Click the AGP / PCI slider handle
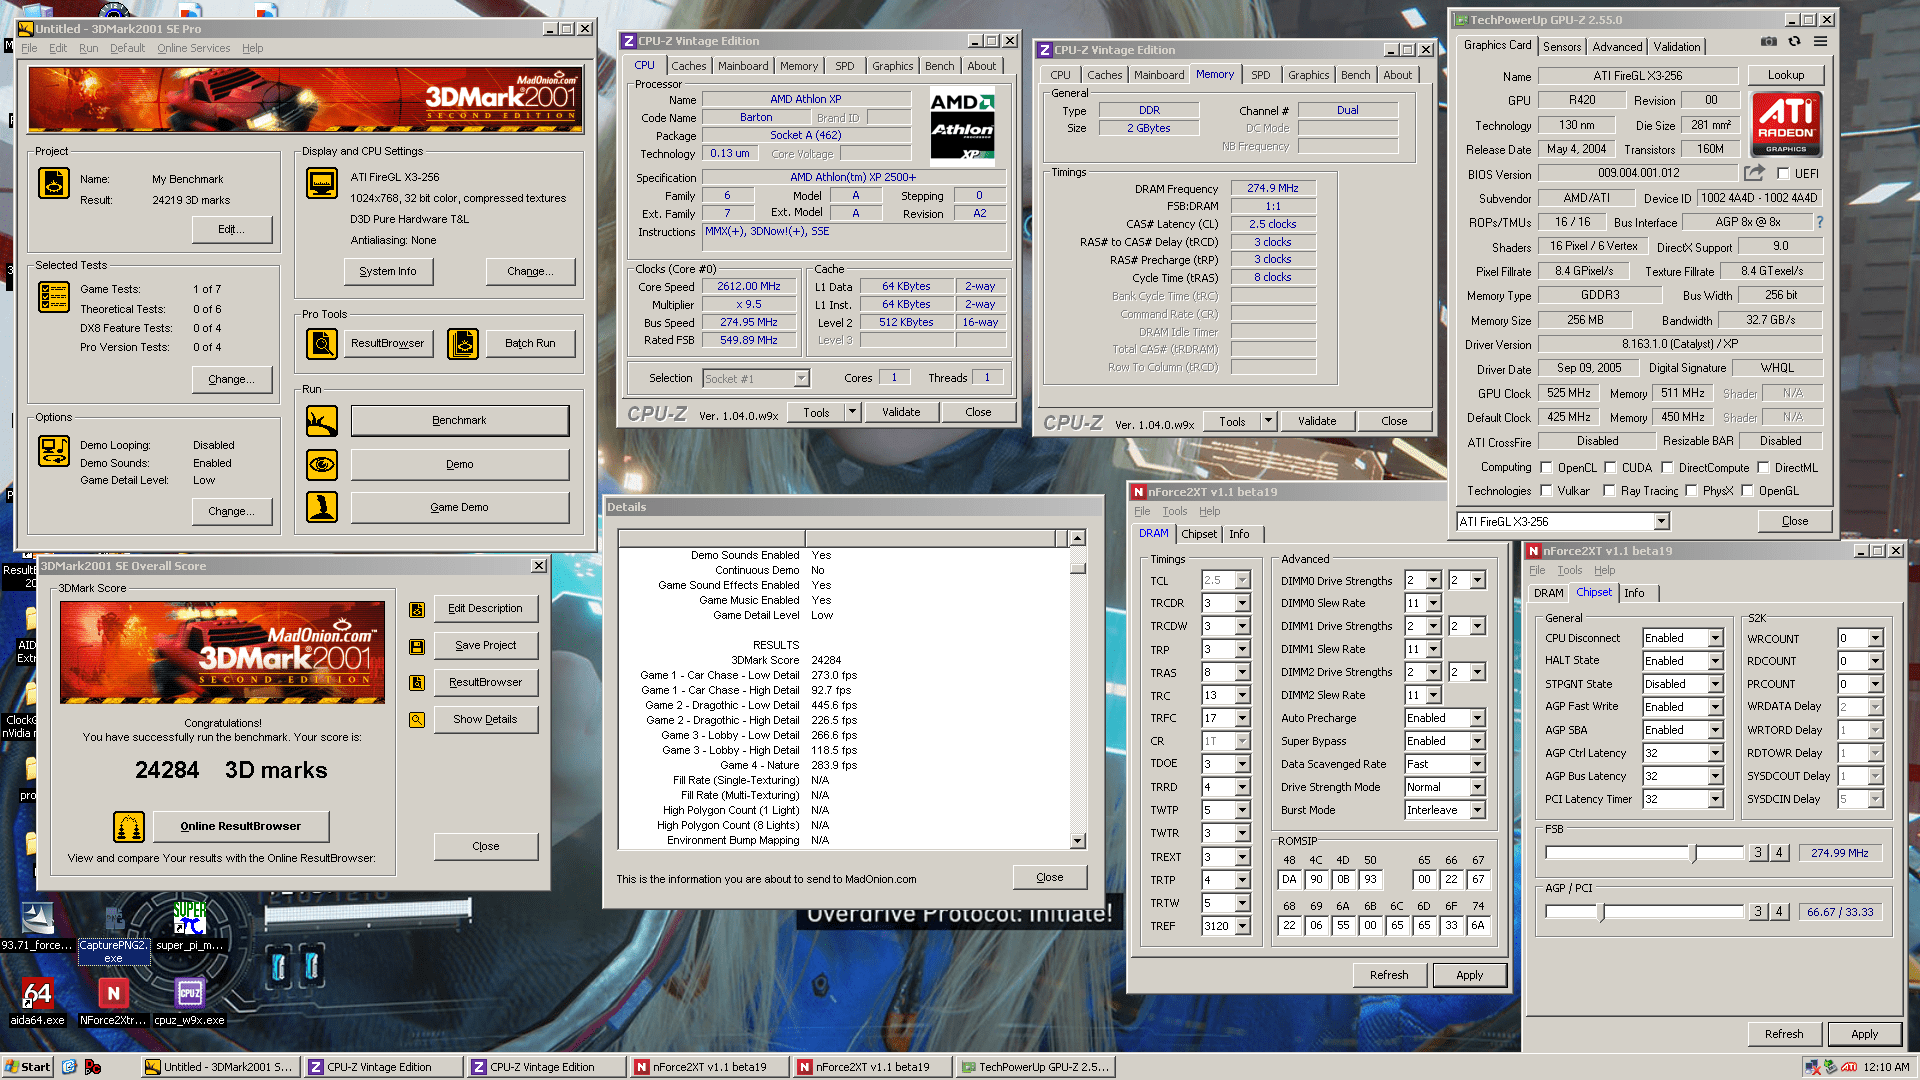Image resolution: width=1920 pixels, height=1080 pixels. click(x=1601, y=912)
